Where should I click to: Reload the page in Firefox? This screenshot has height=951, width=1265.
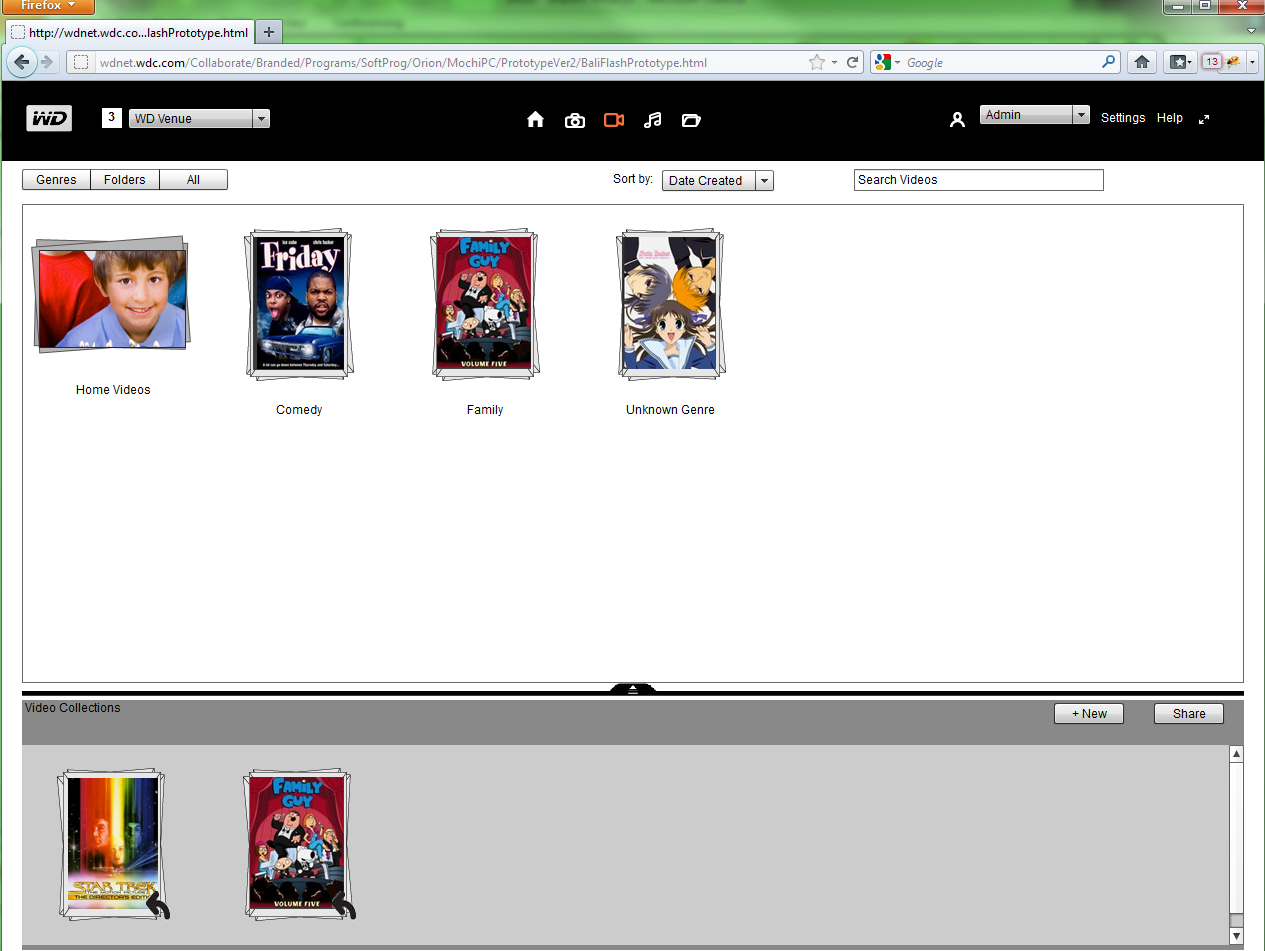click(x=853, y=62)
